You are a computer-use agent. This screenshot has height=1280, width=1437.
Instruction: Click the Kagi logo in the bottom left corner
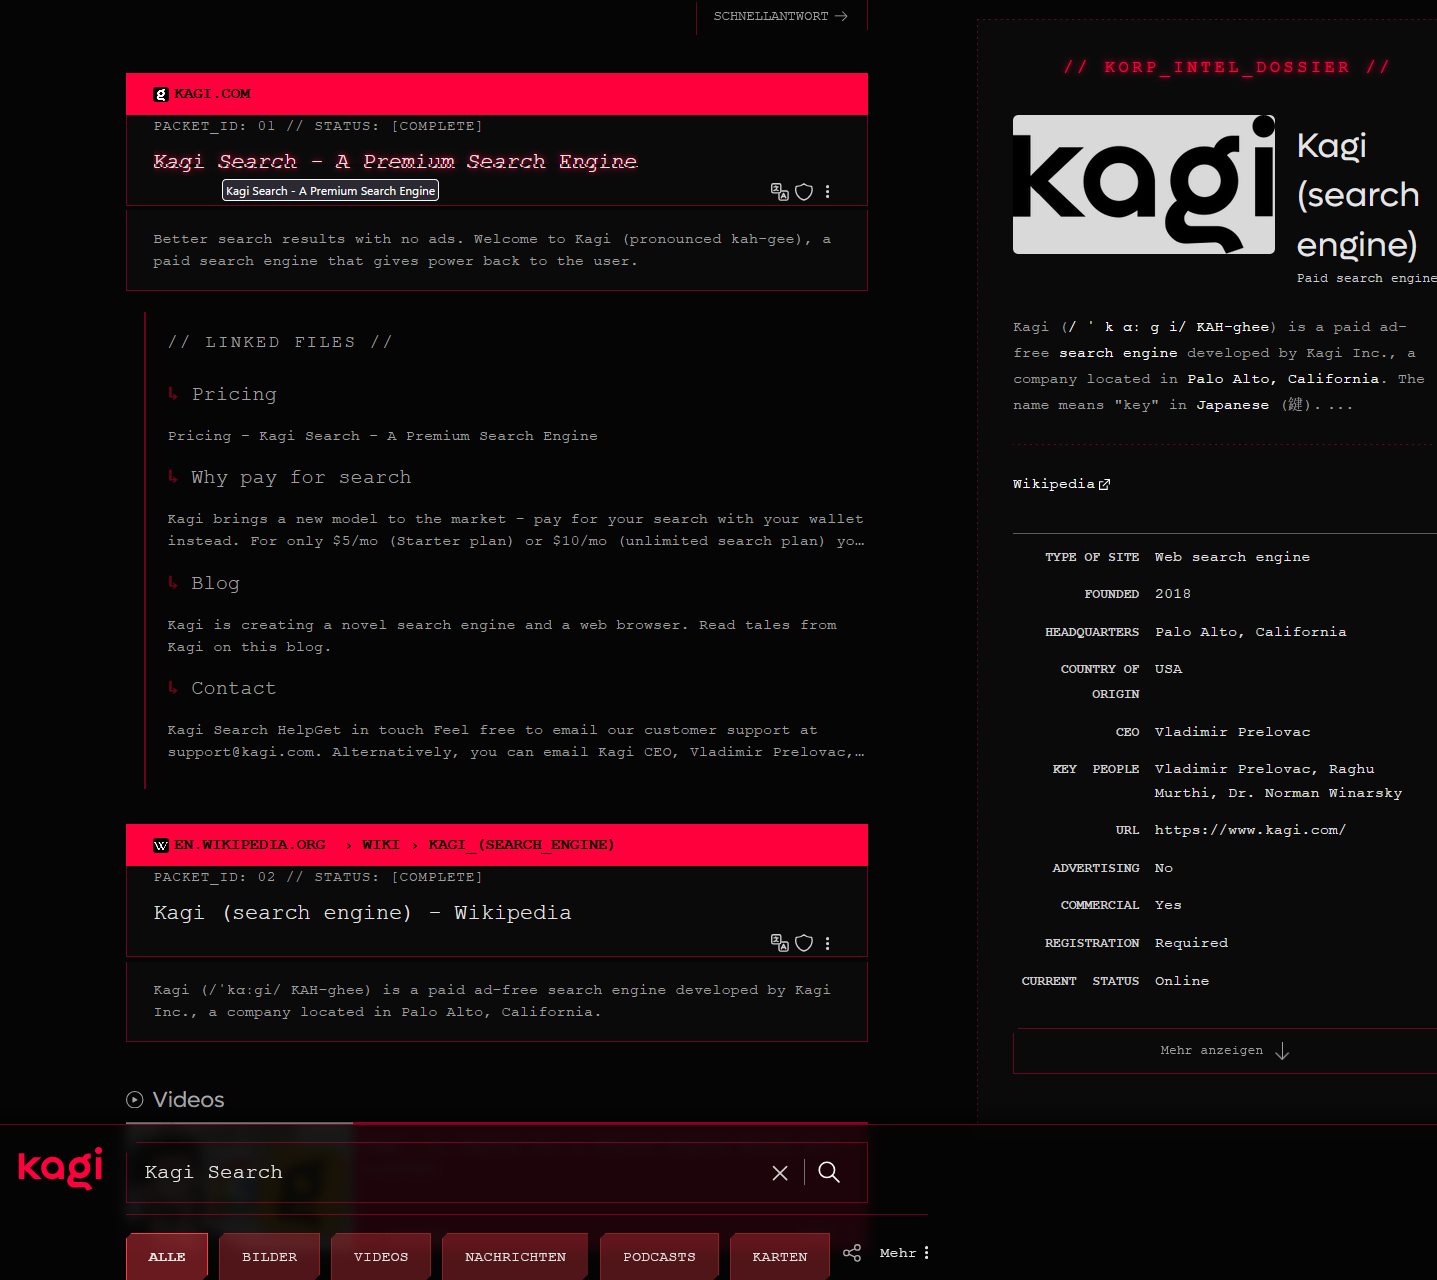click(x=58, y=1169)
